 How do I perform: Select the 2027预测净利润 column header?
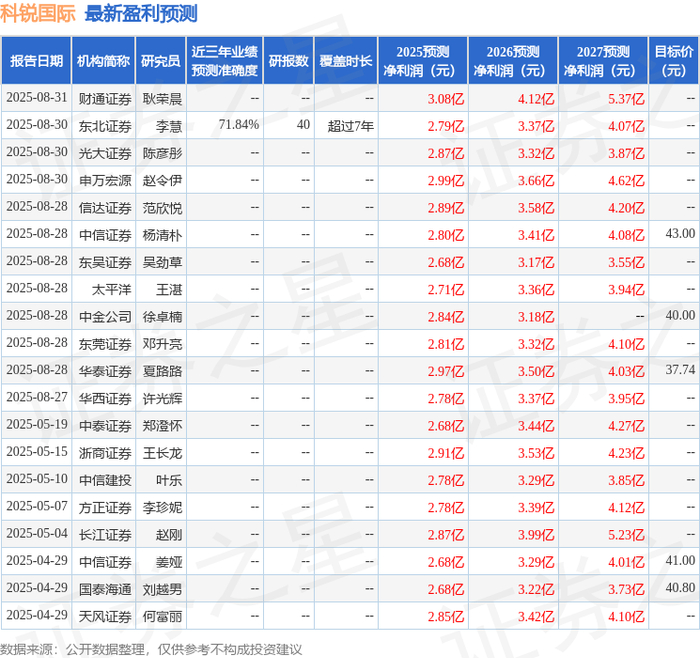click(603, 61)
